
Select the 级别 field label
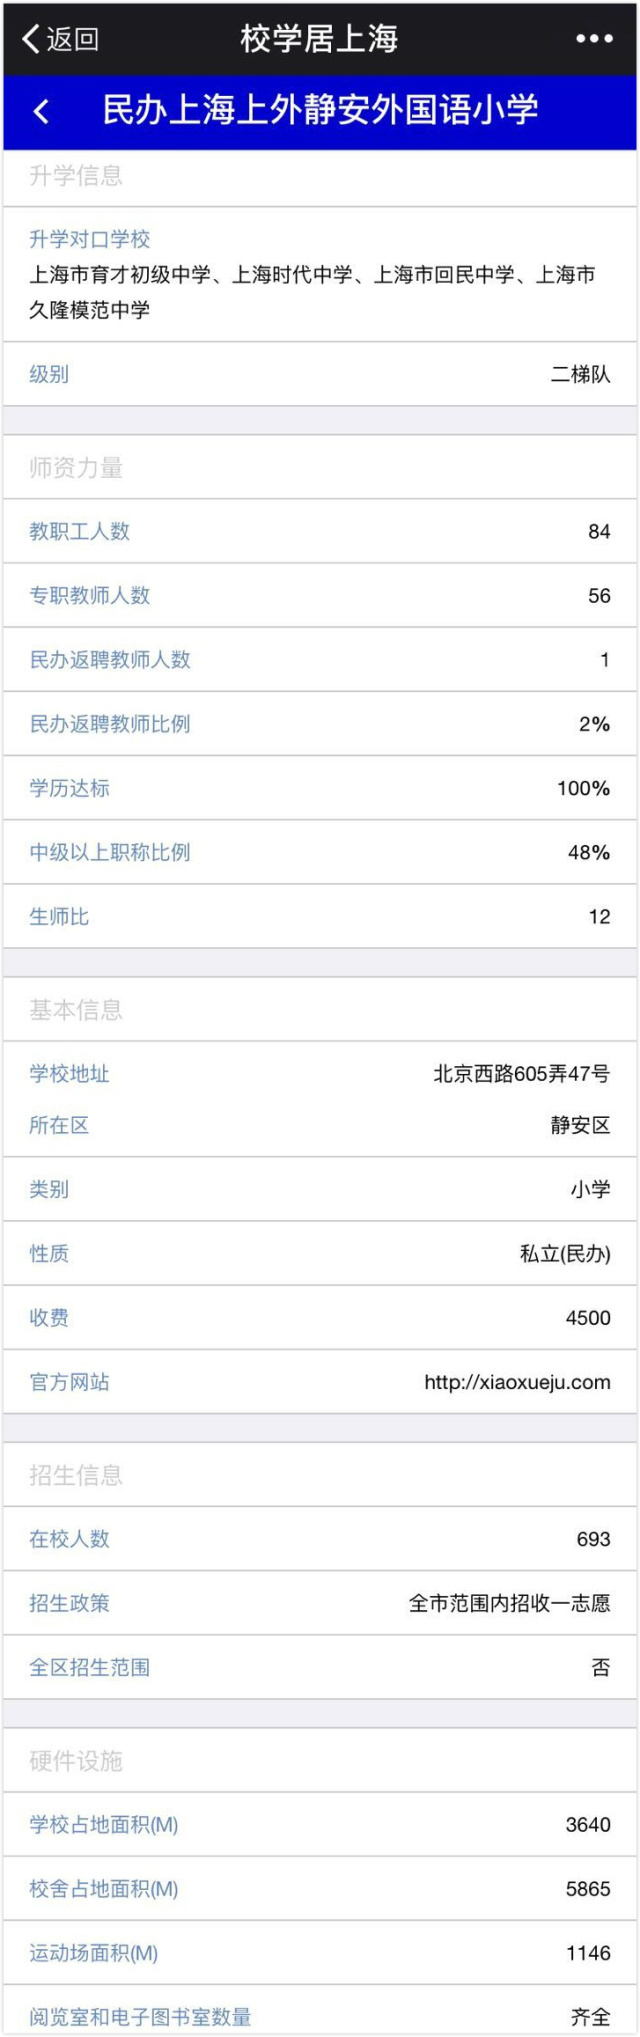click(49, 376)
